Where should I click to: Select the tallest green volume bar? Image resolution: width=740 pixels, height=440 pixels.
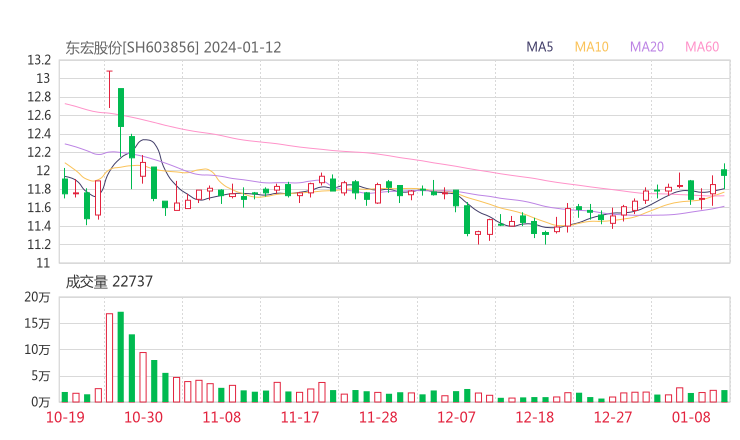click(x=121, y=357)
